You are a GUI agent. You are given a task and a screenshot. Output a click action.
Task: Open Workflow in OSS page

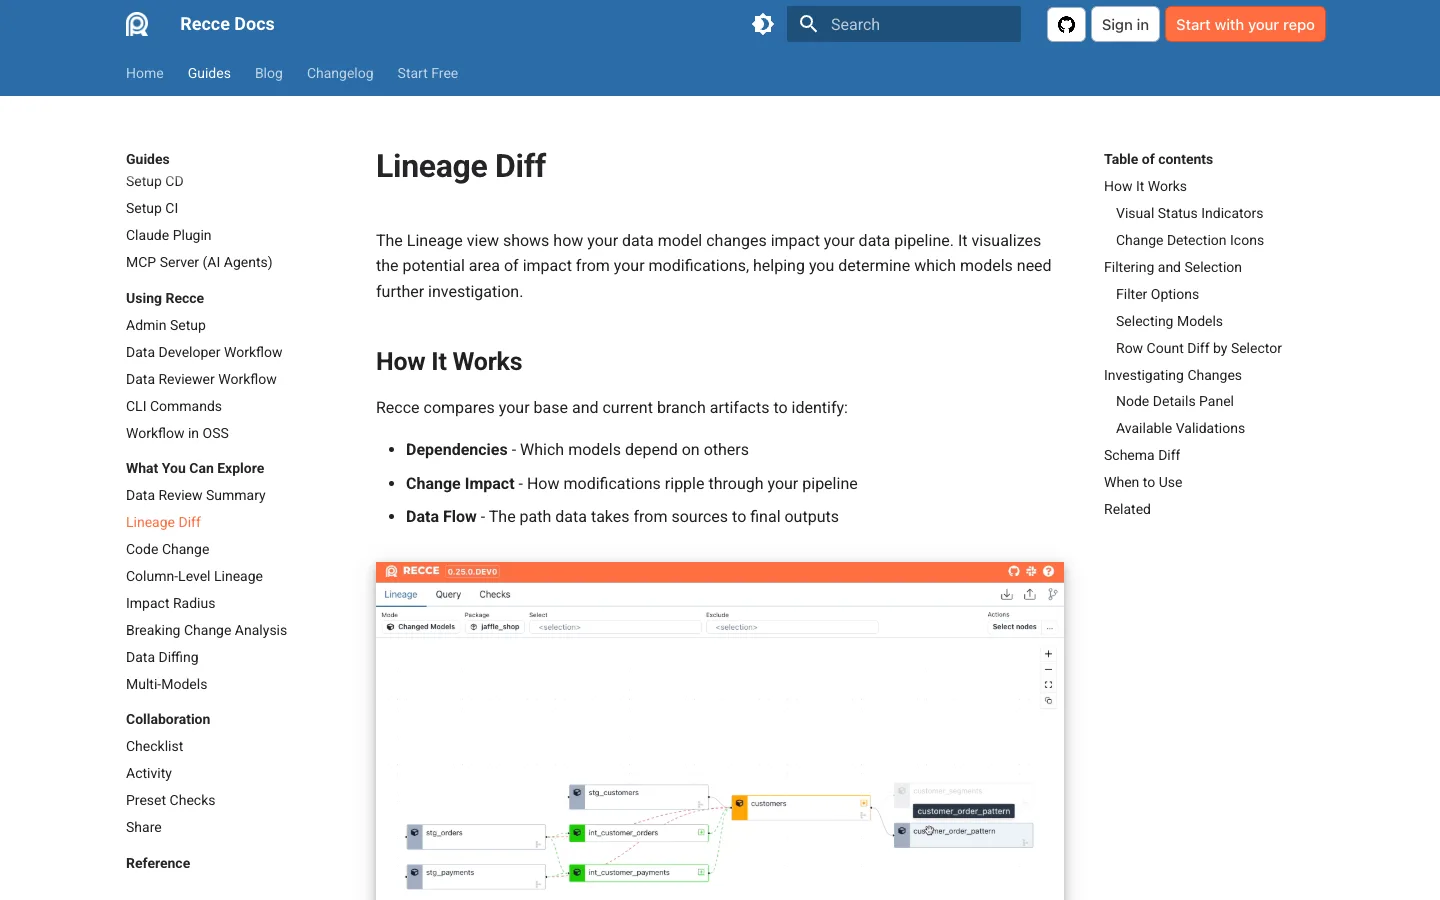[x=177, y=433]
